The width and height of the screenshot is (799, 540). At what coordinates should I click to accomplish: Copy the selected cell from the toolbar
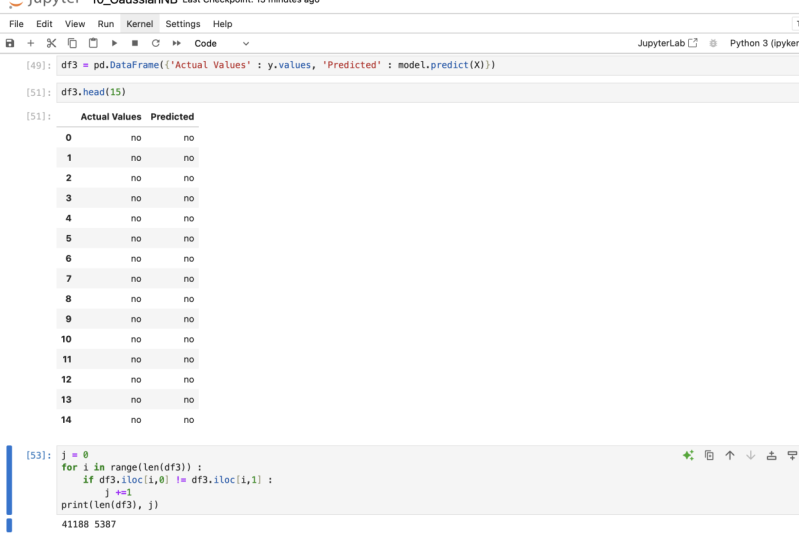[x=72, y=43]
